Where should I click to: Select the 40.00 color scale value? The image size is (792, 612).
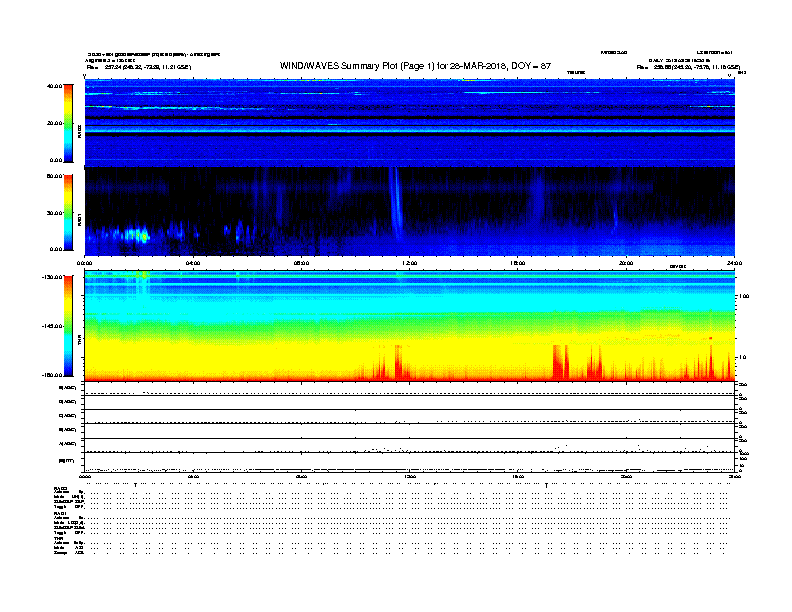55,86
